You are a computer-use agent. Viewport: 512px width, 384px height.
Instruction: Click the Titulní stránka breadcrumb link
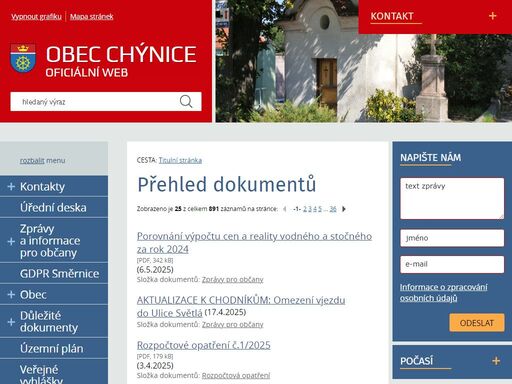(180, 160)
